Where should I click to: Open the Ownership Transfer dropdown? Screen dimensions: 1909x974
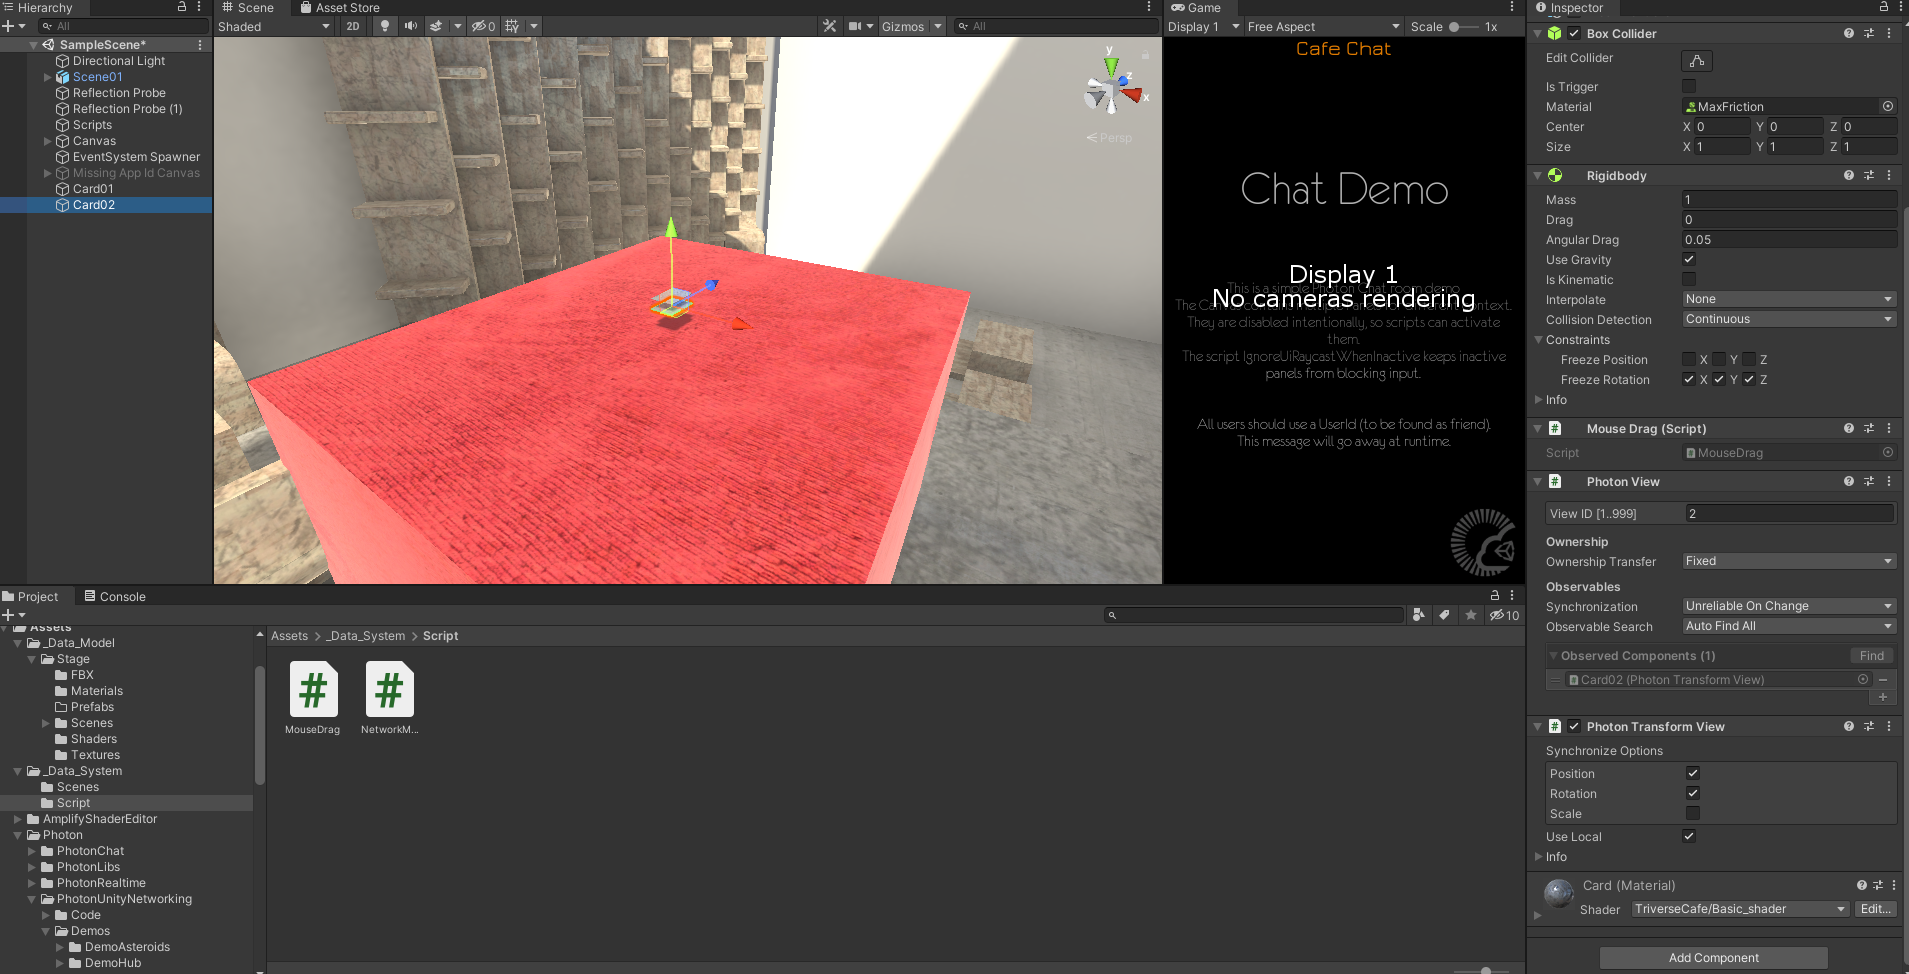click(x=1788, y=562)
